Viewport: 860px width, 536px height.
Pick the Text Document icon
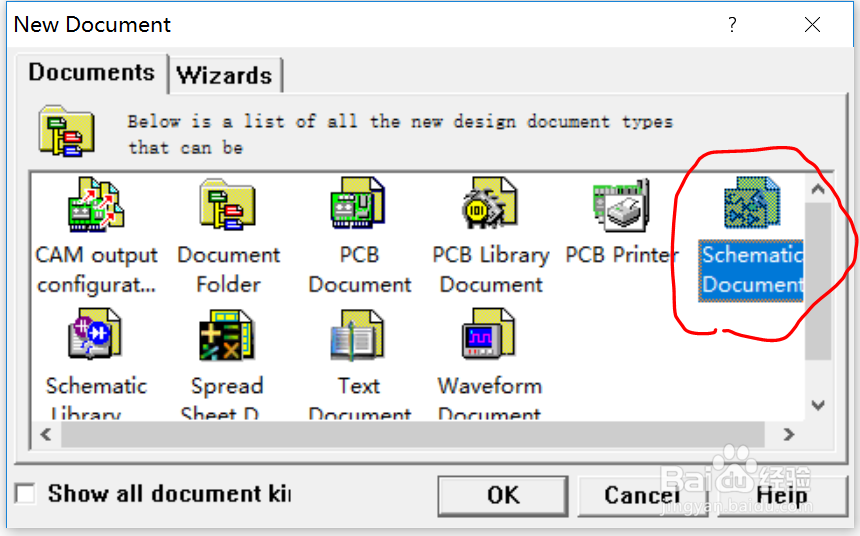[x=358, y=335]
